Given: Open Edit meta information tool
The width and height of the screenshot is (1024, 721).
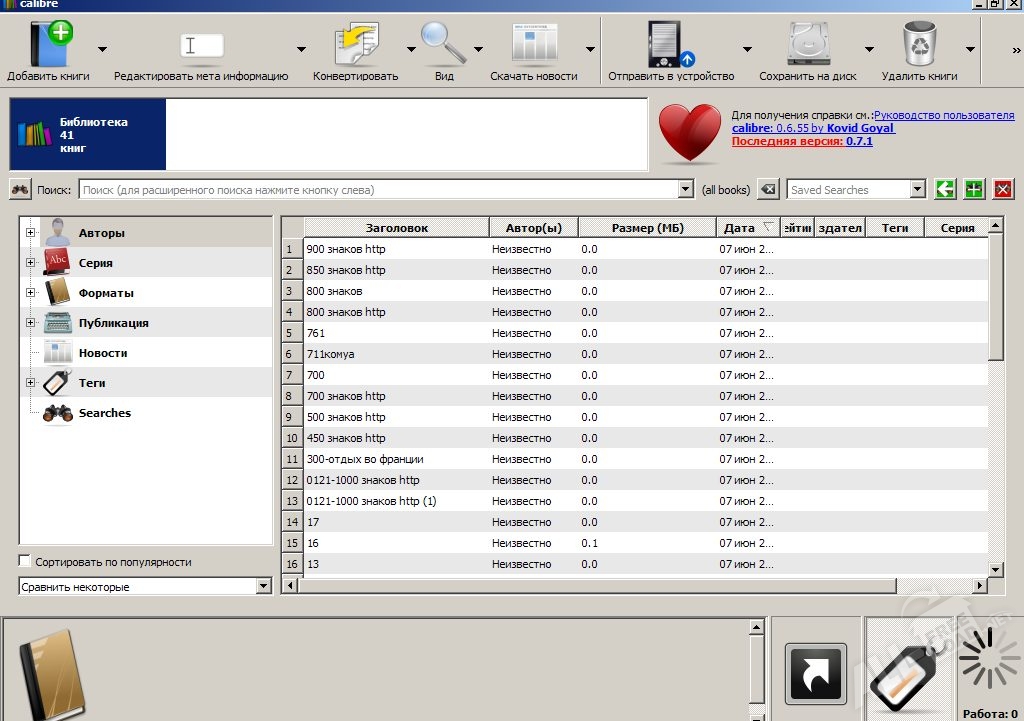Looking at the screenshot, I should click(201, 47).
